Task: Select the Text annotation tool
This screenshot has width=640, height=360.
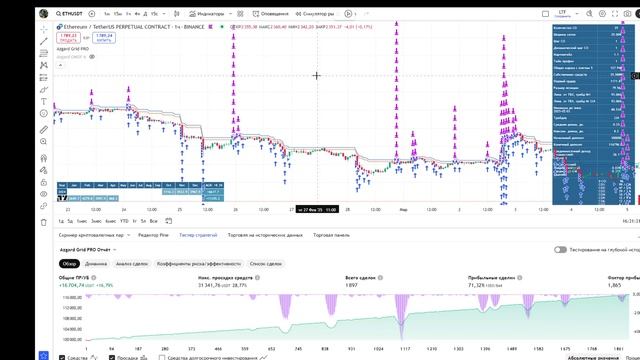Action: pyautogui.click(x=44, y=101)
